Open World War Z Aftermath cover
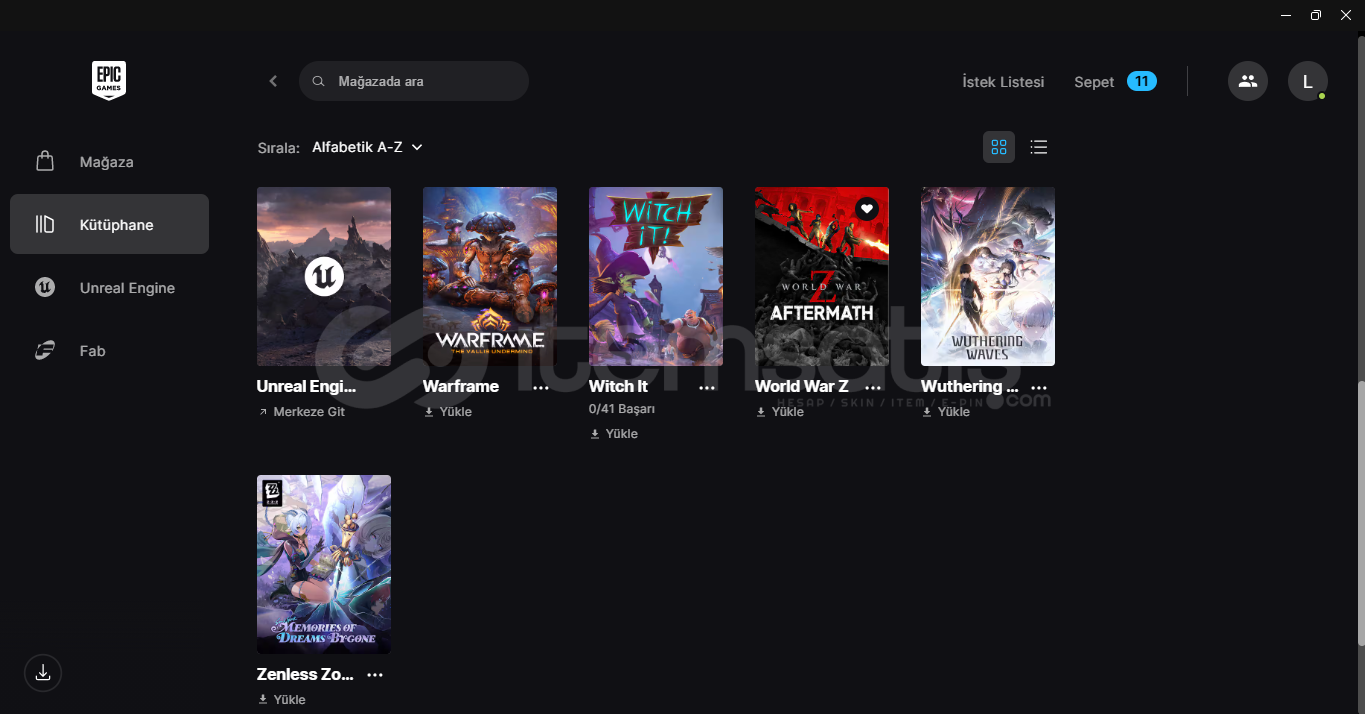This screenshot has width=1365, height=714. 822,276
